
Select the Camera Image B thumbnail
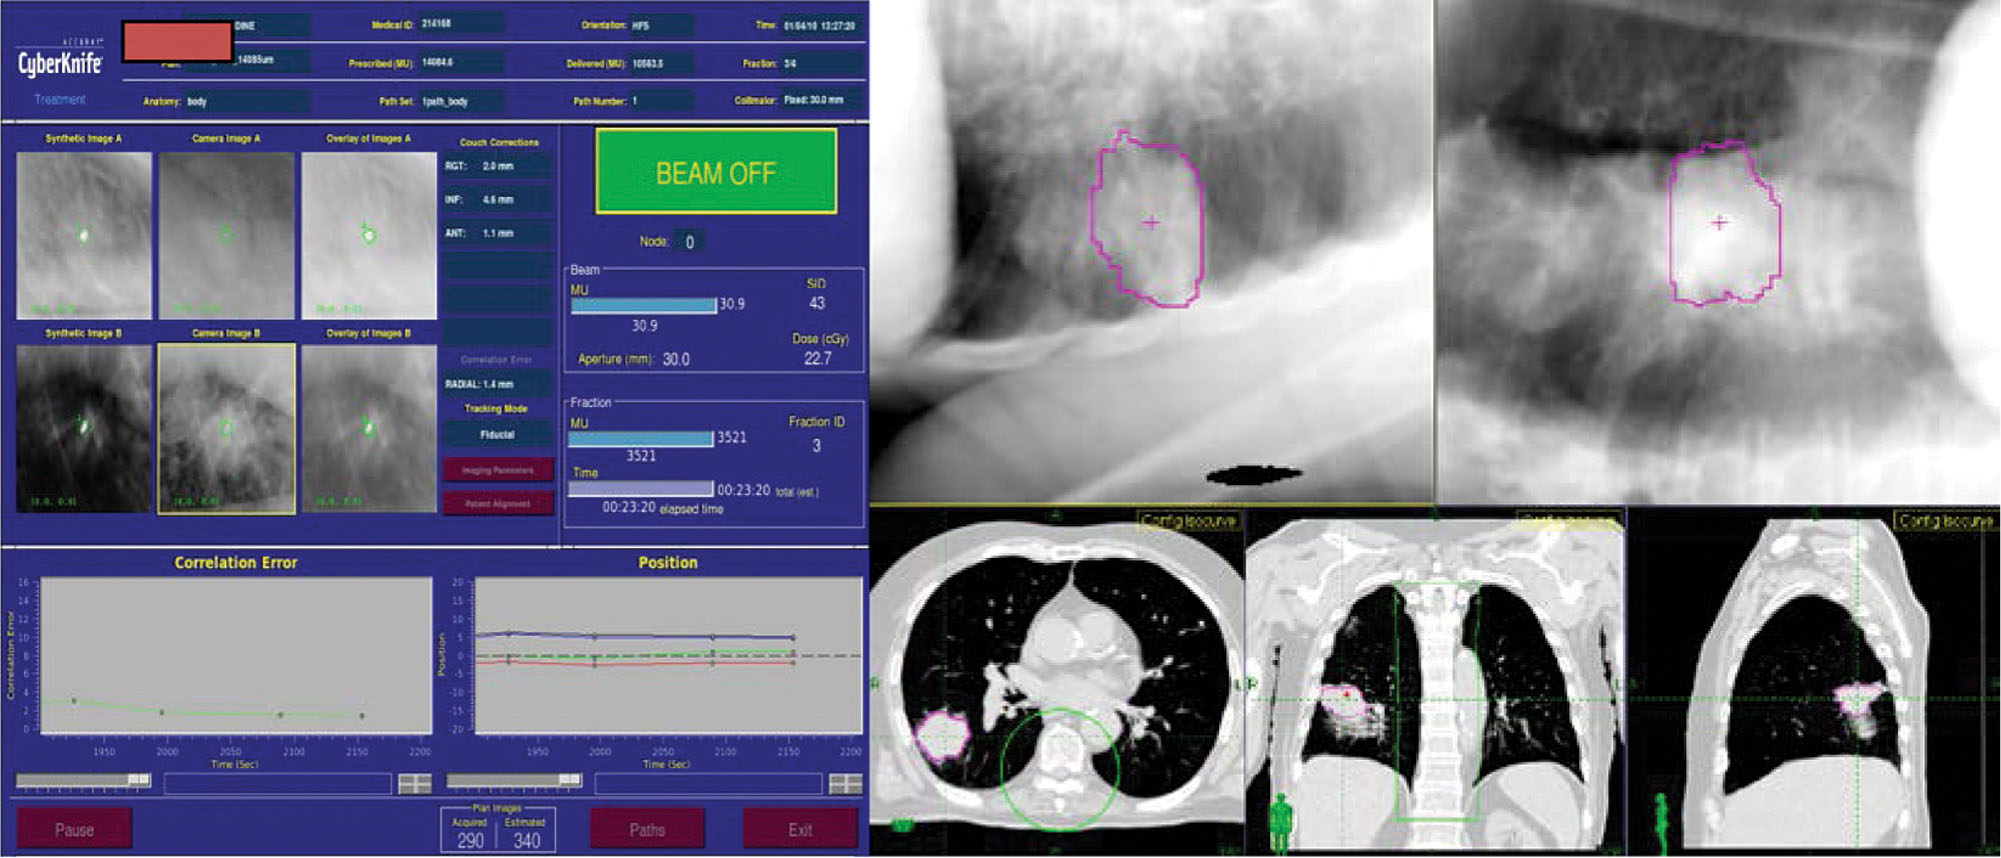(226, 429)
